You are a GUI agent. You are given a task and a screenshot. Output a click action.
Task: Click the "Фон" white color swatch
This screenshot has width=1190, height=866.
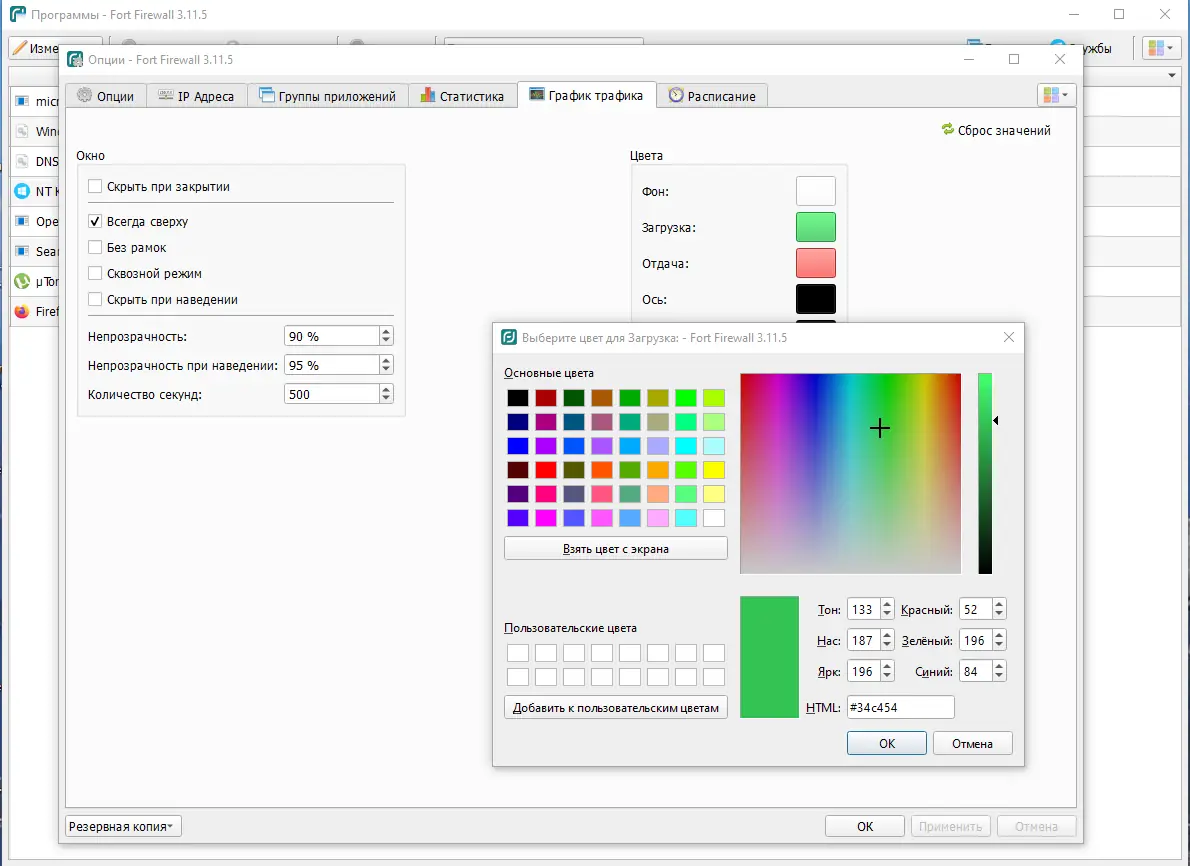tap(816, 191)
